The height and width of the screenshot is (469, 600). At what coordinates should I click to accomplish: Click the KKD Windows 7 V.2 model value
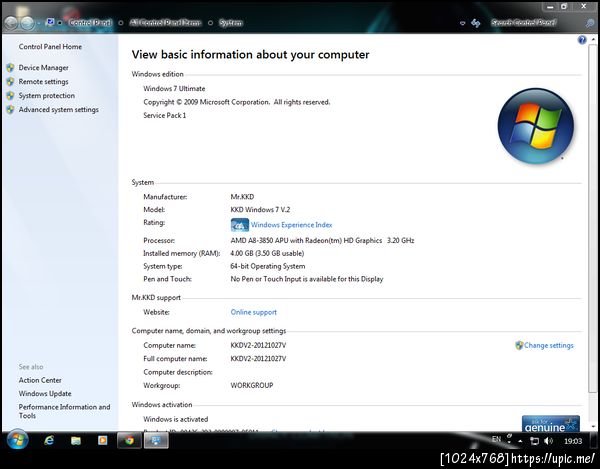260,210
